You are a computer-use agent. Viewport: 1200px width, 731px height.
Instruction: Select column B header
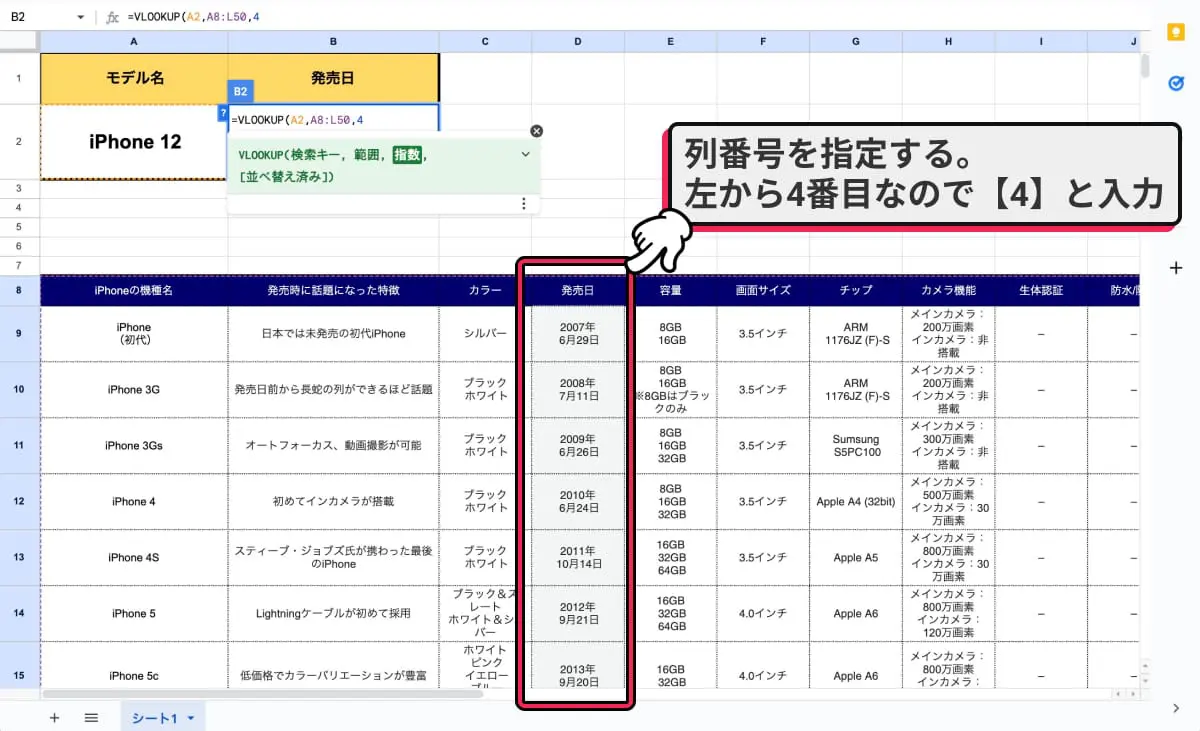(333, 42)
